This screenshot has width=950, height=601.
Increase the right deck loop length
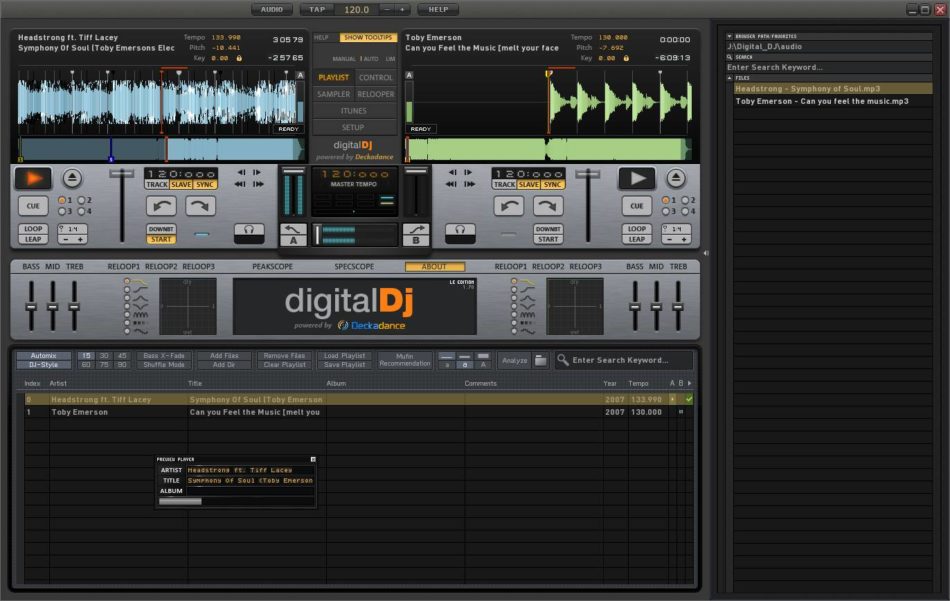coord(684,239)
